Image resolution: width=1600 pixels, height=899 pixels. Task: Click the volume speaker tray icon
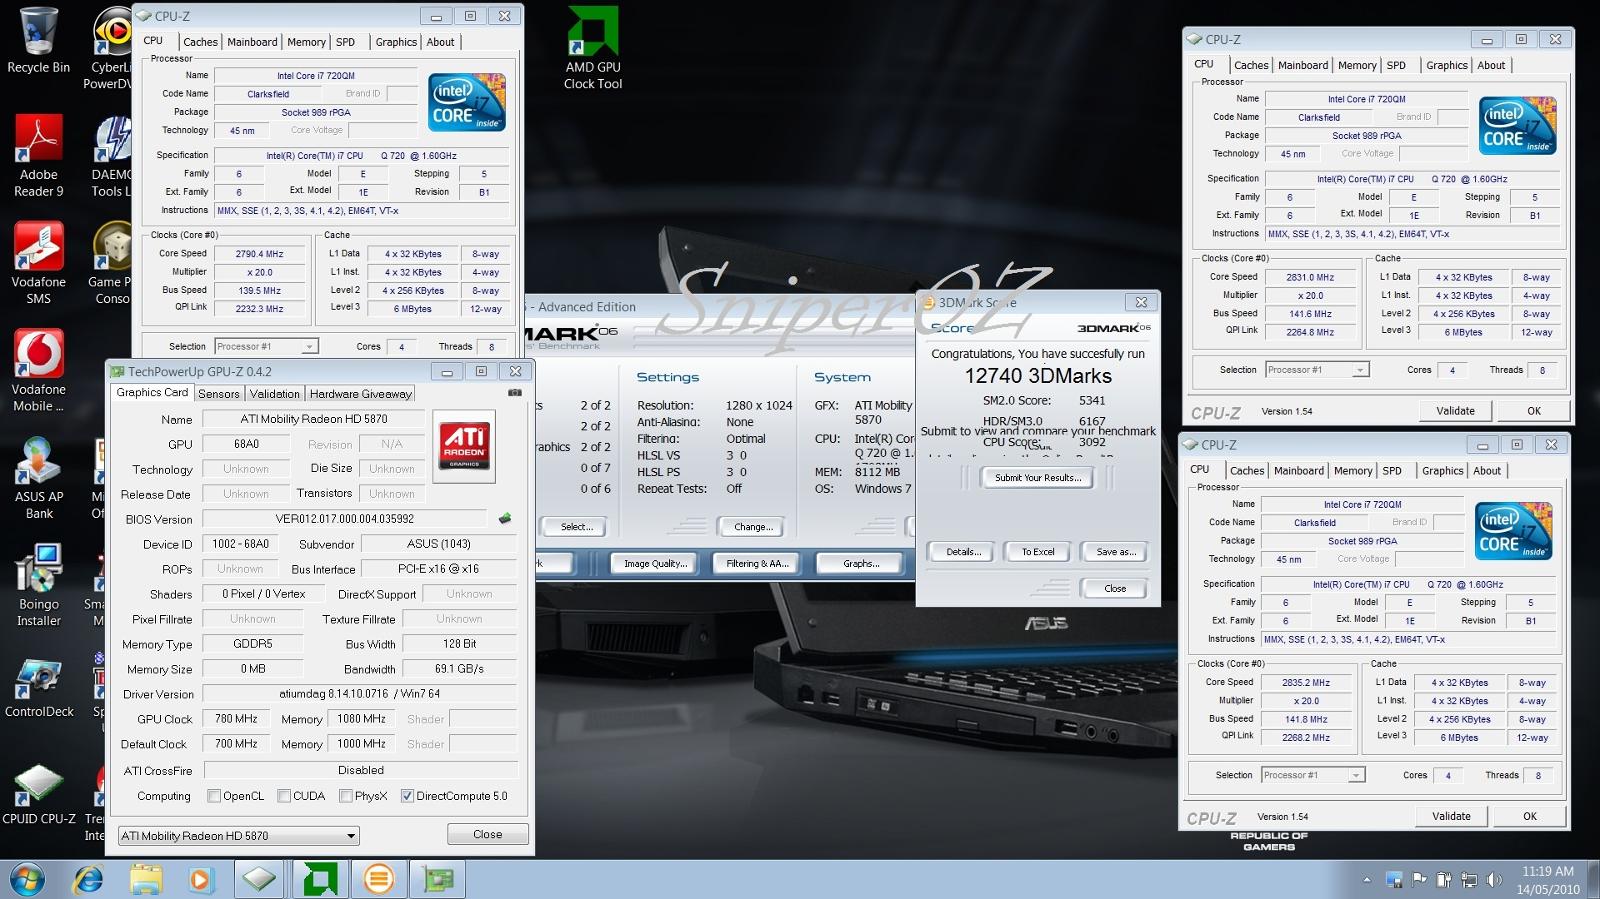tap(1494, 880)
